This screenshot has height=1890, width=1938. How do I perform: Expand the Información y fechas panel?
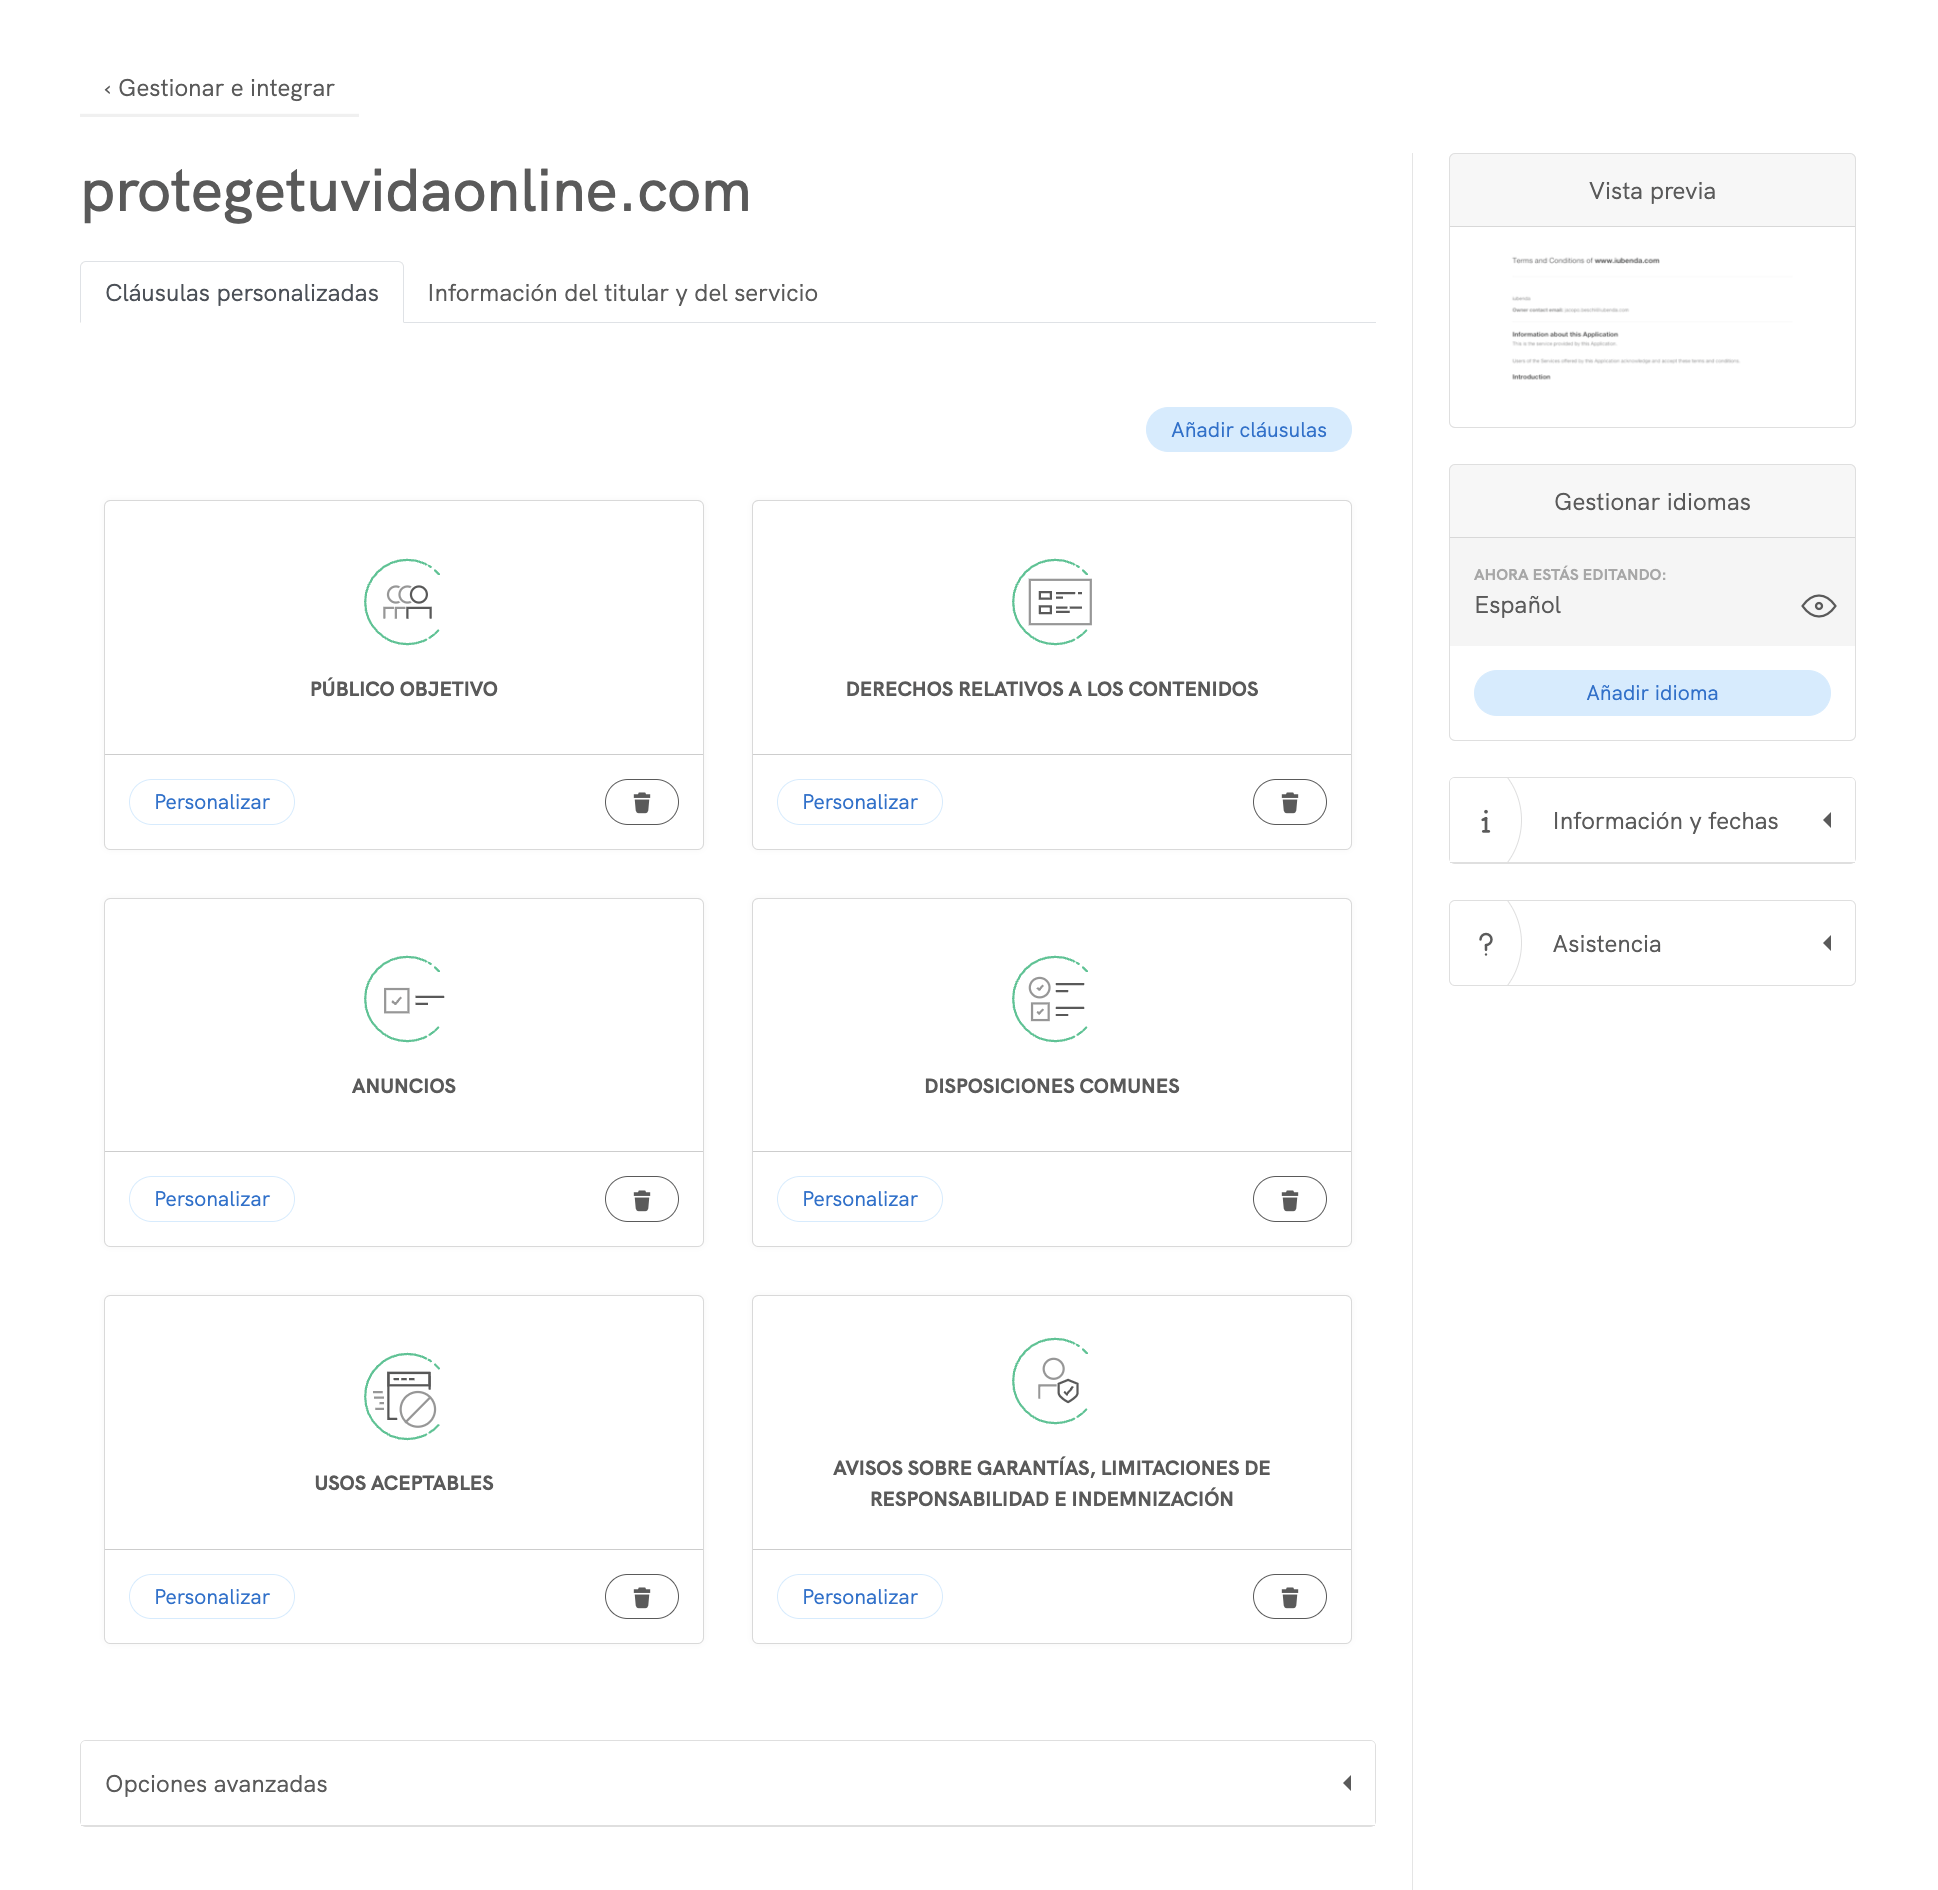point(1652,820)
